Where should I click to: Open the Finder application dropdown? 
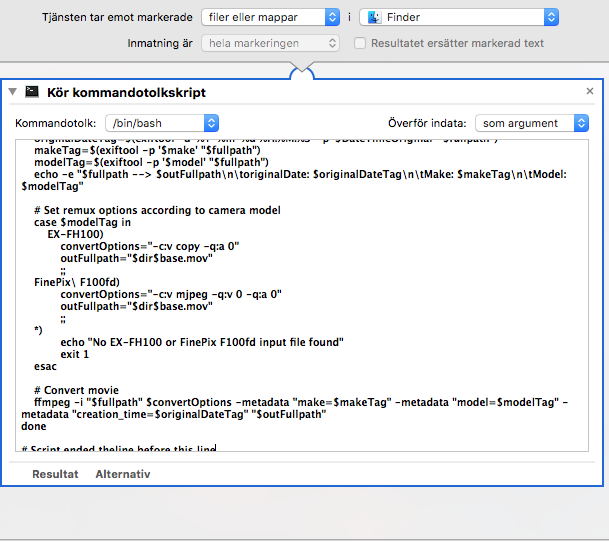coord(459,17)
